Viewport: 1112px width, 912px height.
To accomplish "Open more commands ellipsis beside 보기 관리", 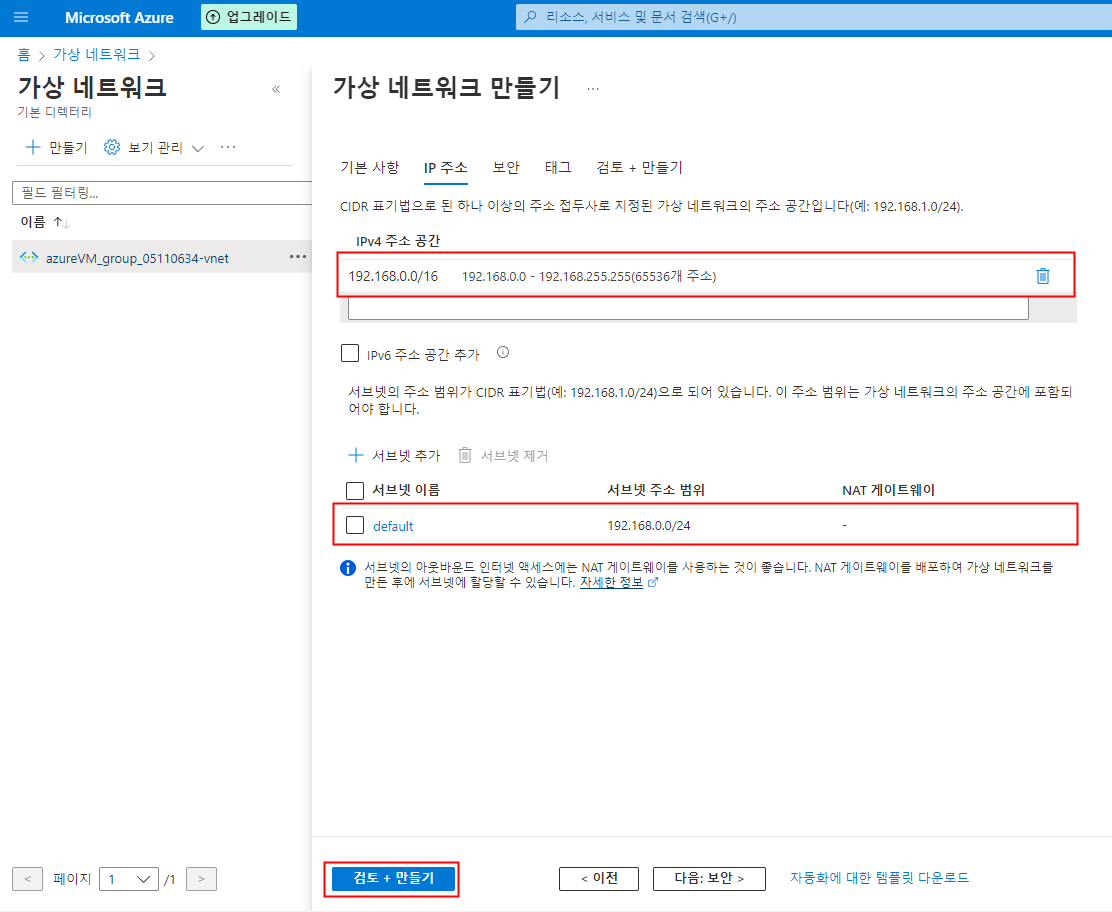I will [x=228, y=147].
